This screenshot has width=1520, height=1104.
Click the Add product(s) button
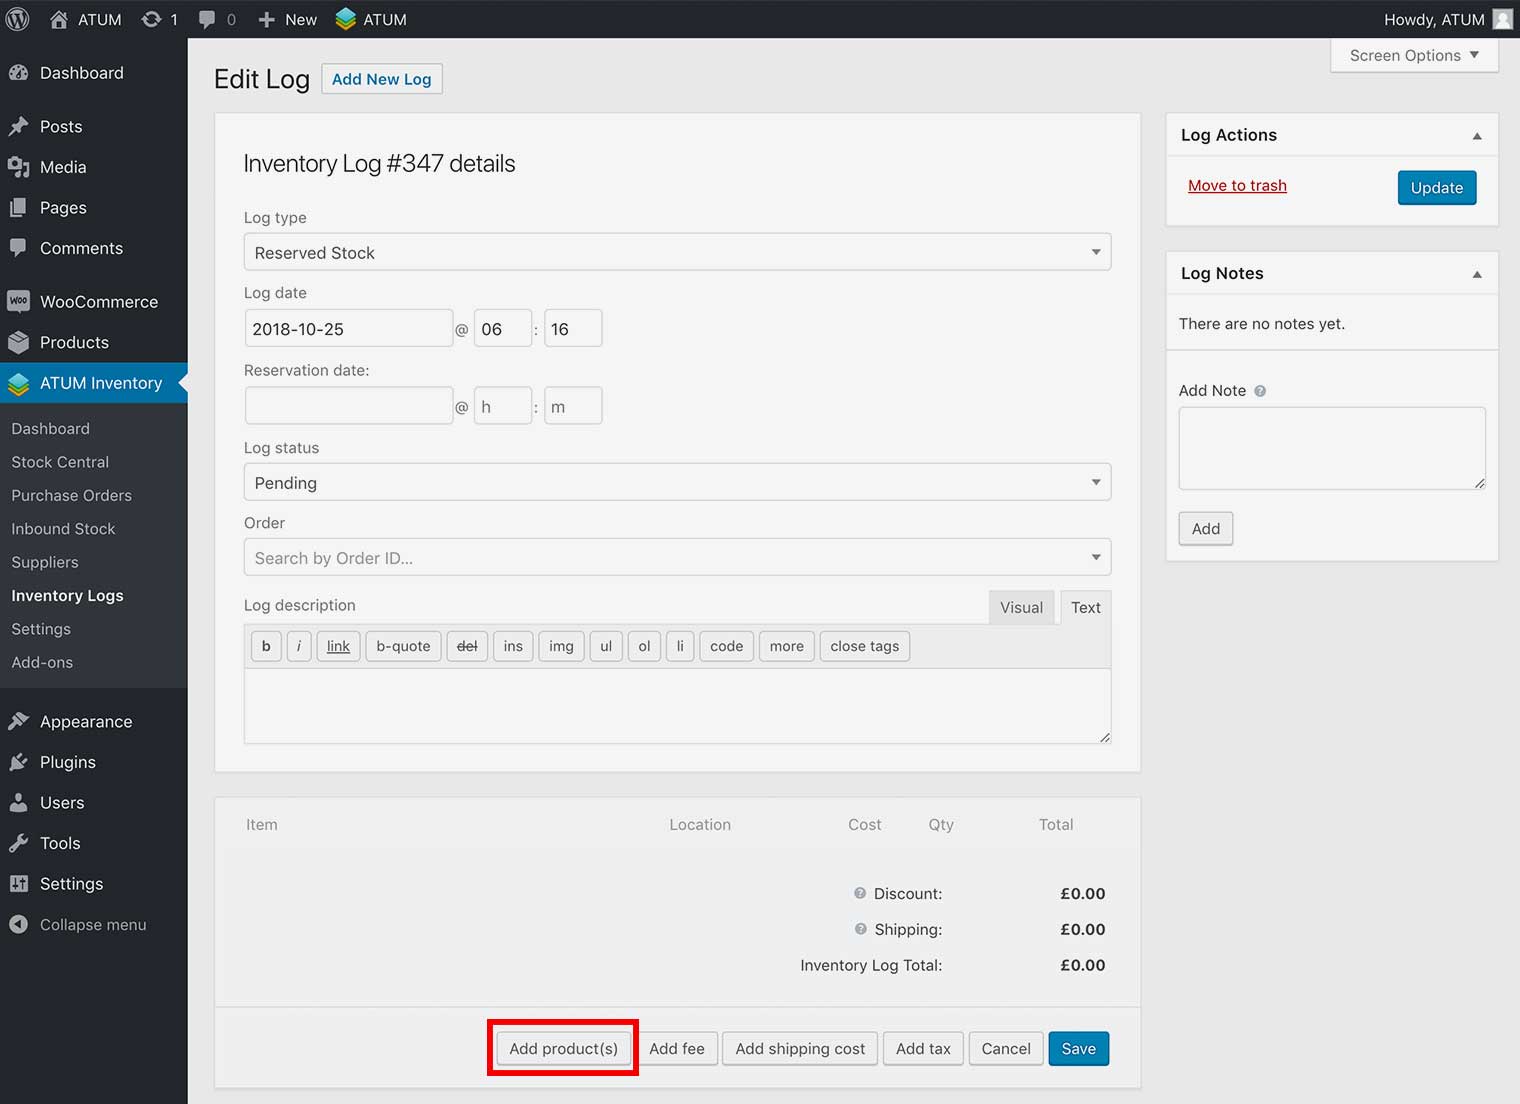pos(563,1048)
